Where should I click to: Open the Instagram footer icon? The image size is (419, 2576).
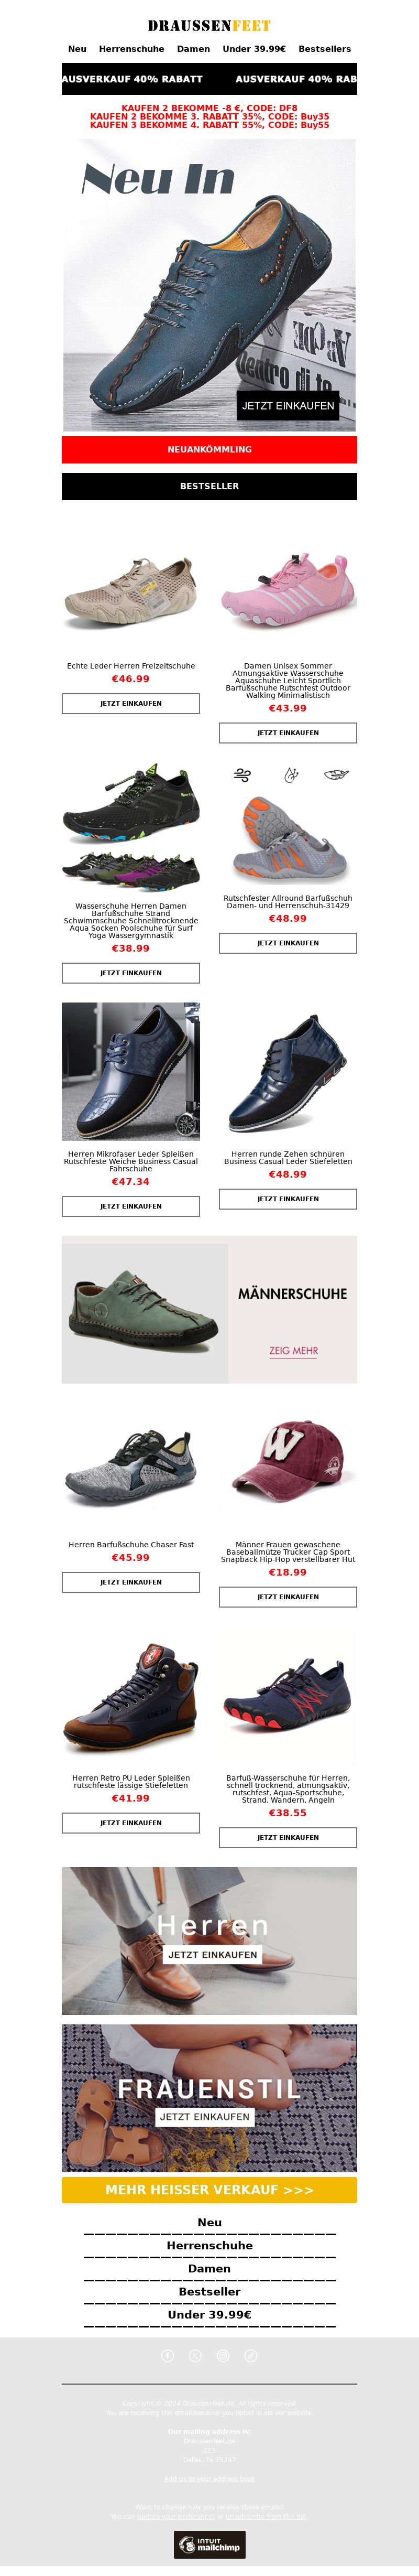click(223, 2355)
